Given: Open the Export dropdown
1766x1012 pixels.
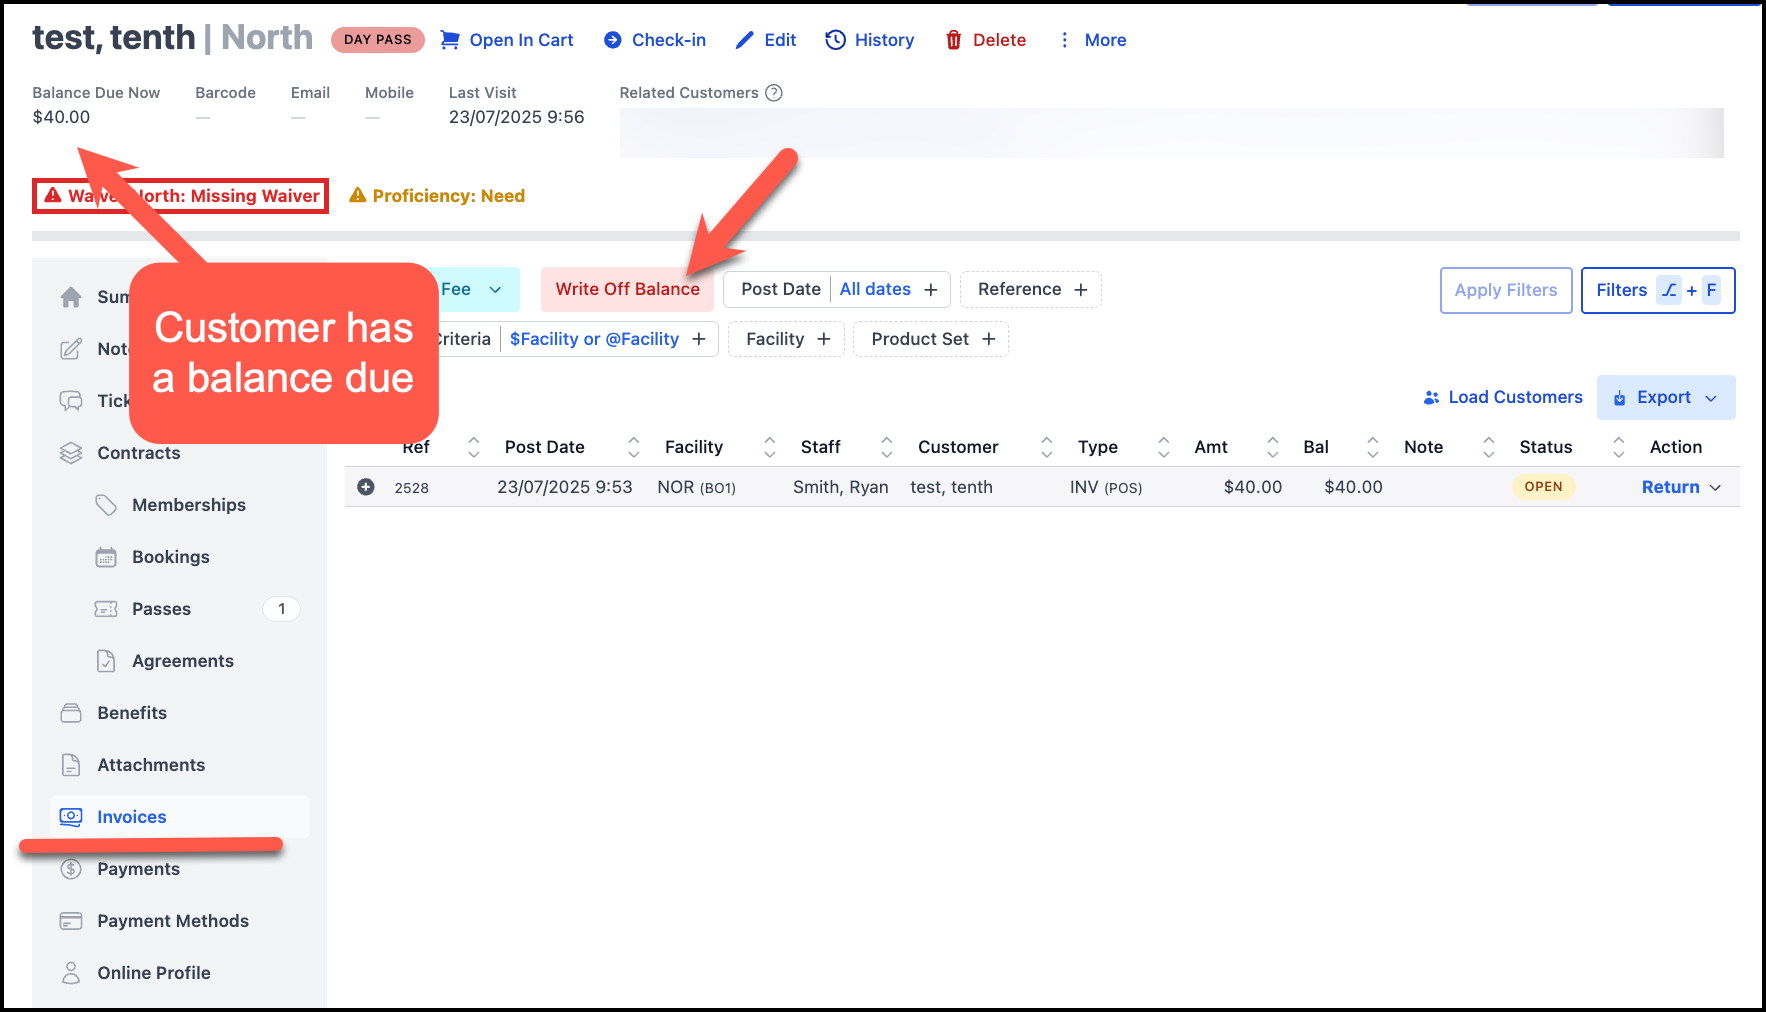Looking at the screenshot, I should (1666, 397).
